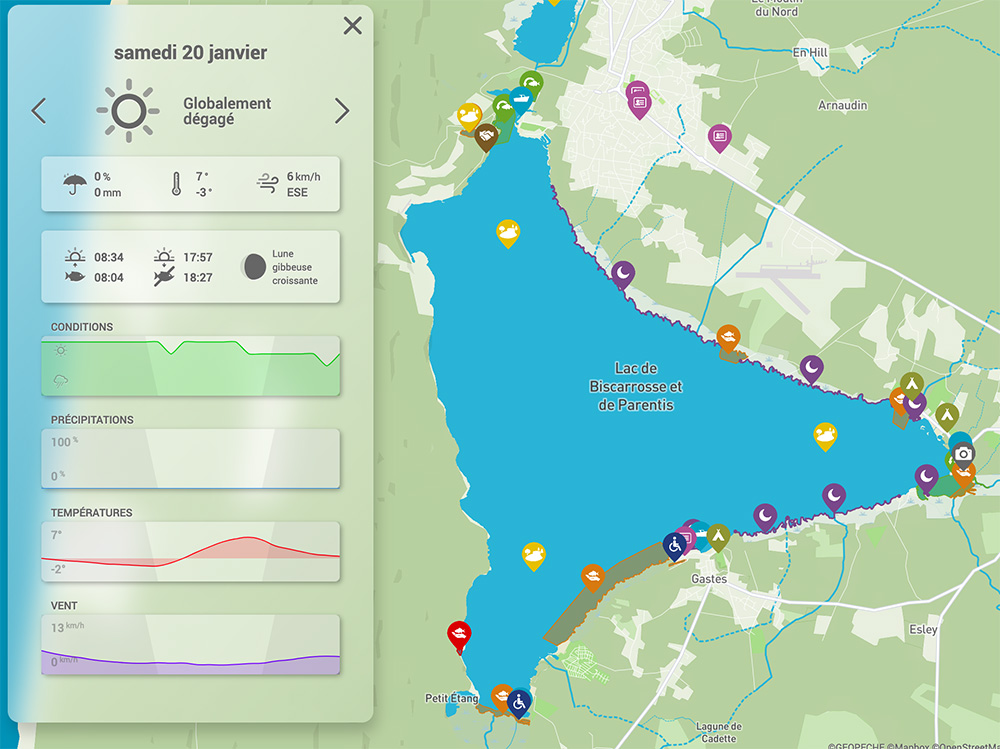
Task: Open the magenta card marker near Arnaudin road
Action: pos(719,137)
